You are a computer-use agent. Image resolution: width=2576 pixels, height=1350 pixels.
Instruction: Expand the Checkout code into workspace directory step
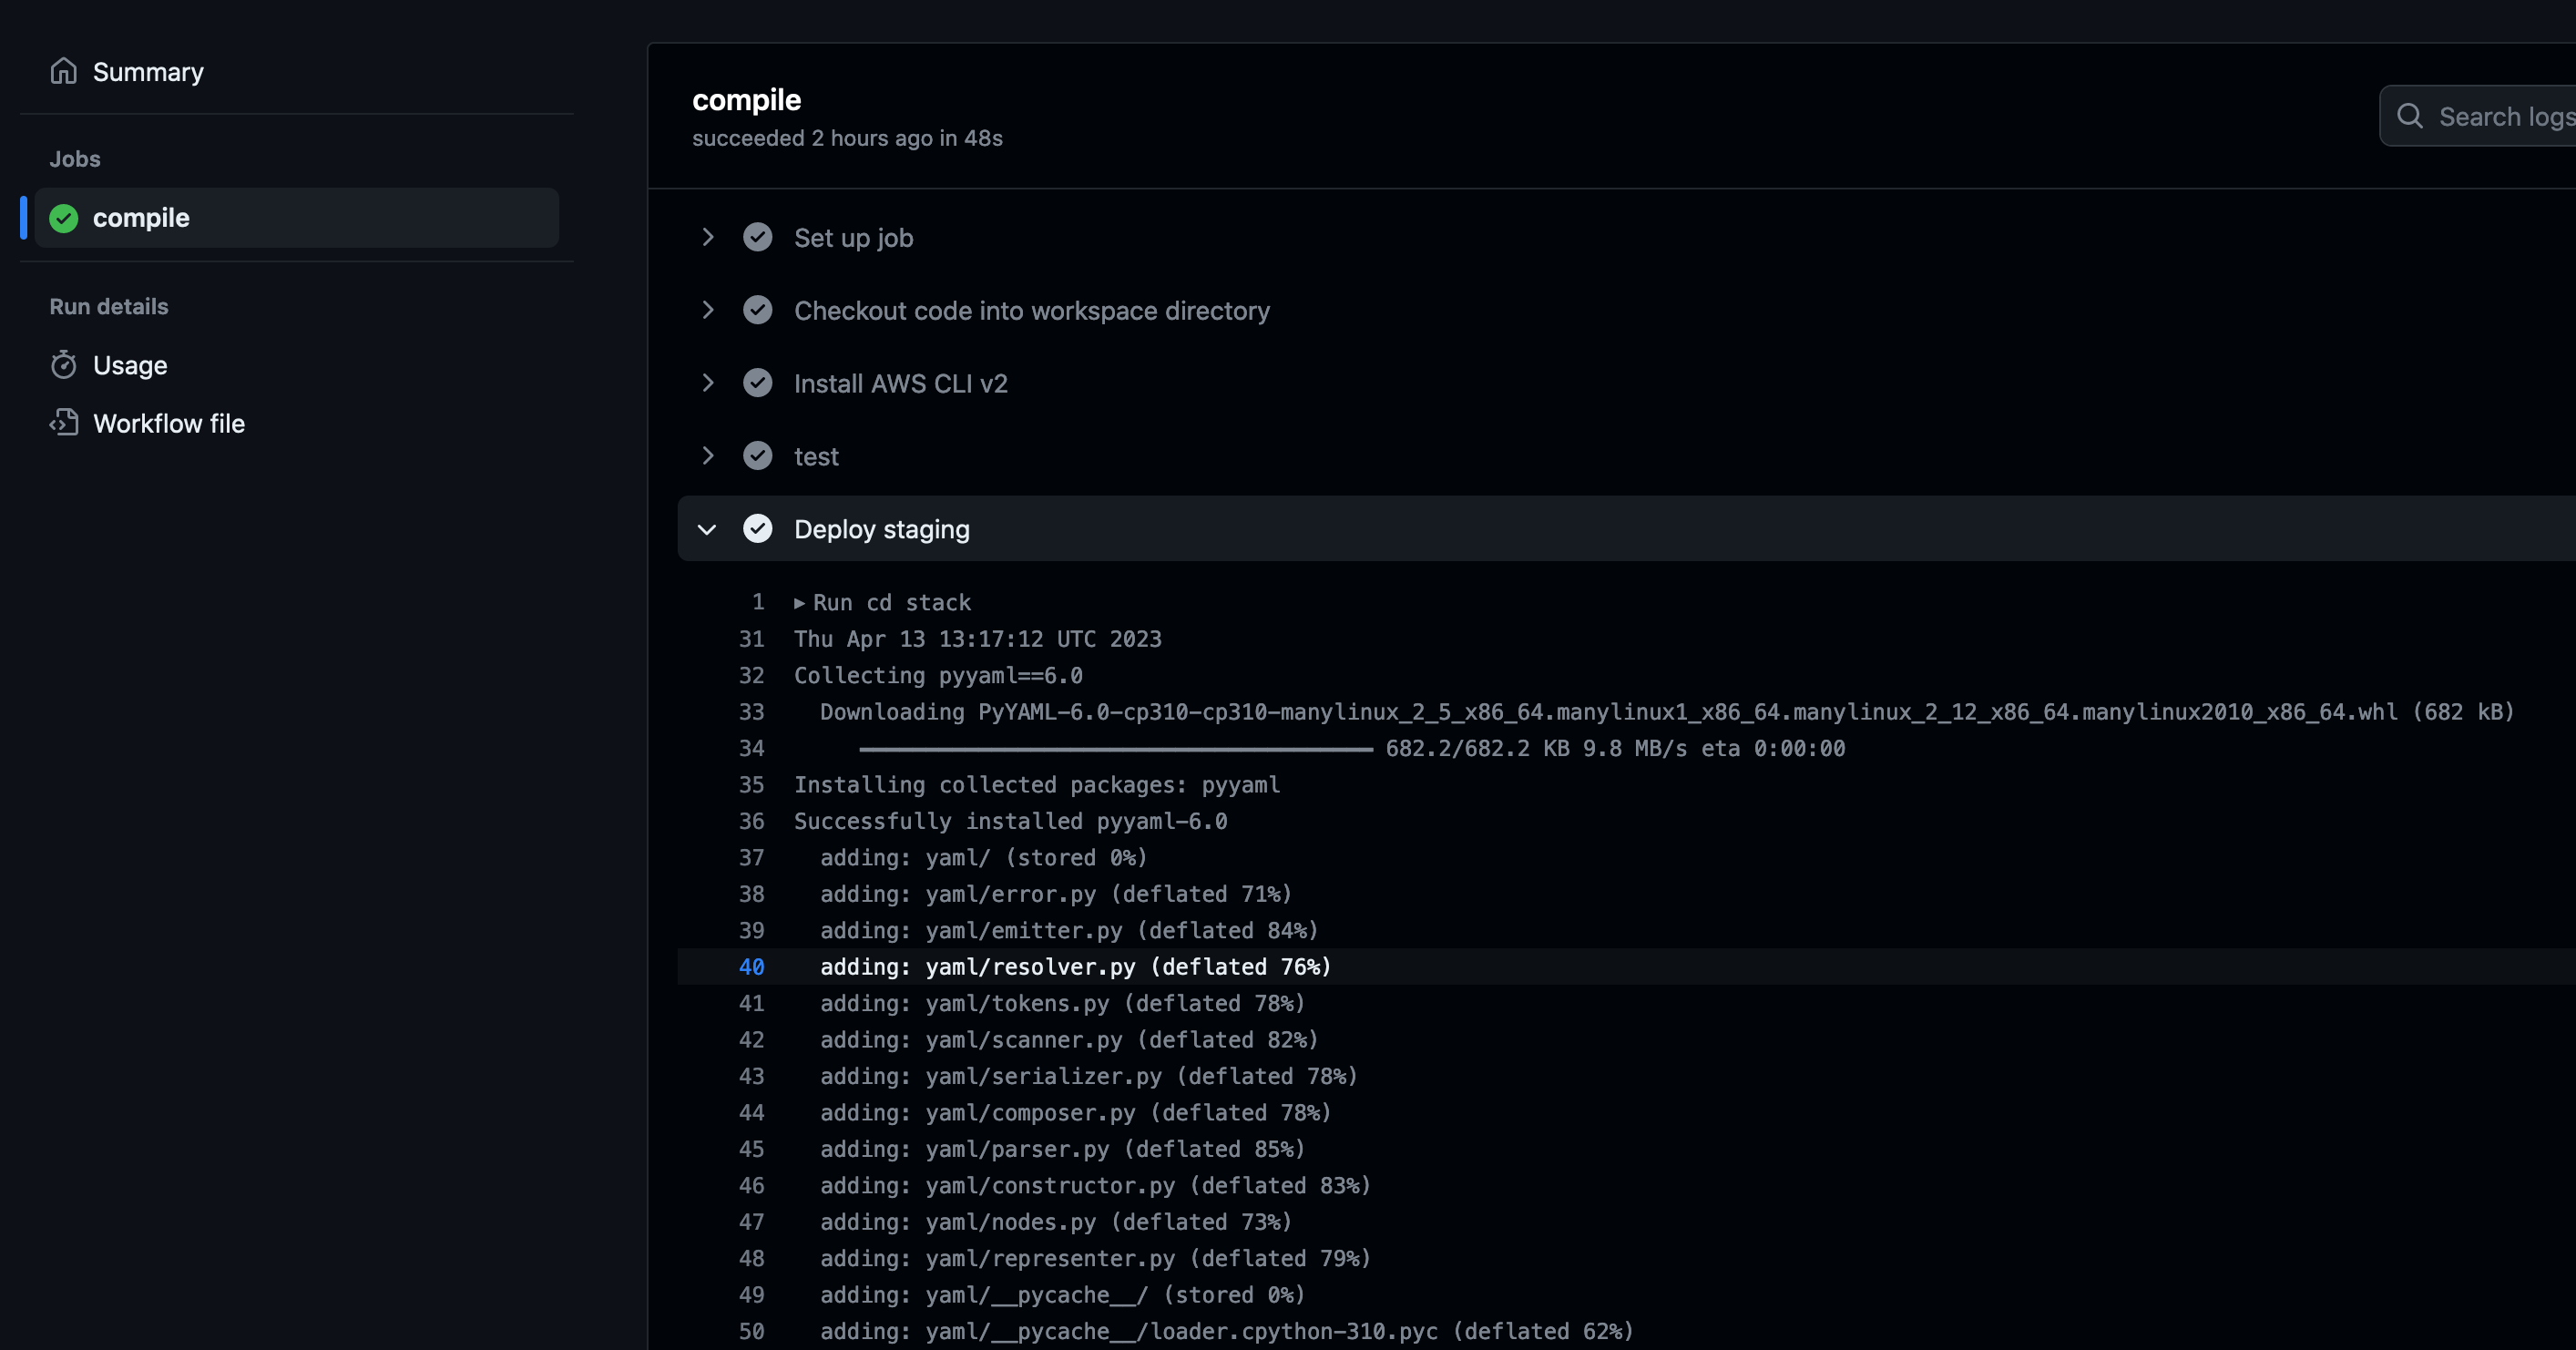click(x=707, y=310)
